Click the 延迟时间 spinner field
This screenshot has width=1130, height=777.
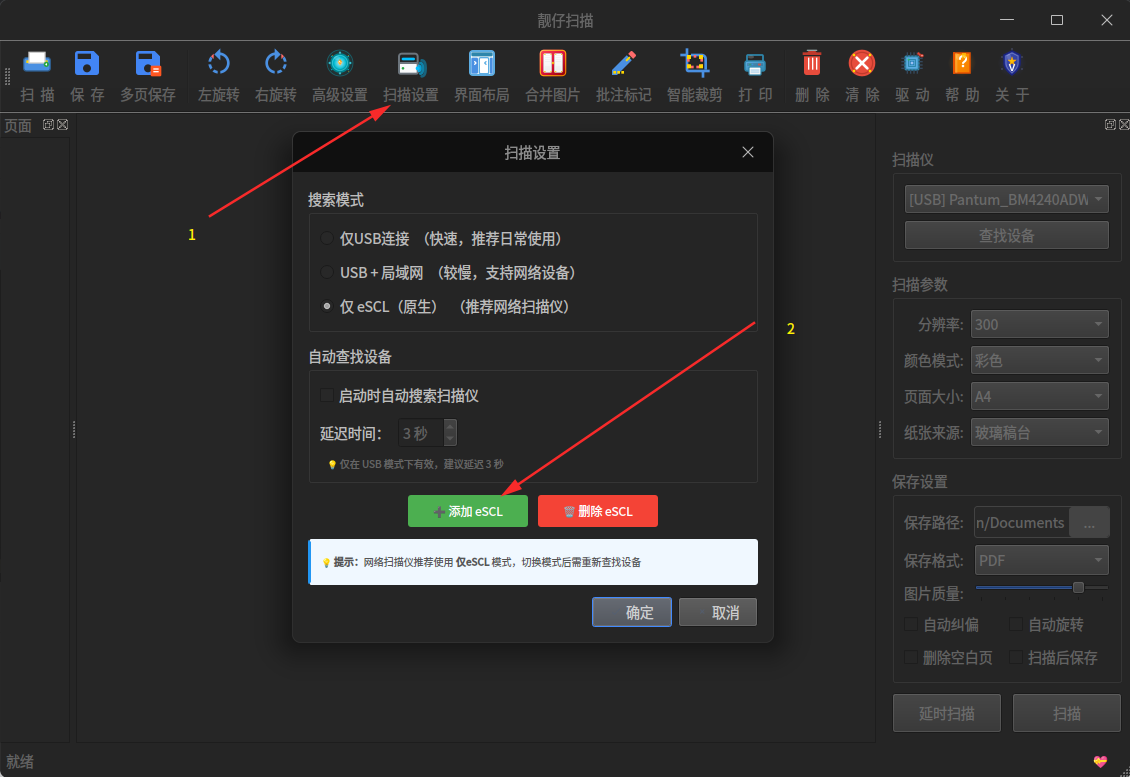click(428, 433)
